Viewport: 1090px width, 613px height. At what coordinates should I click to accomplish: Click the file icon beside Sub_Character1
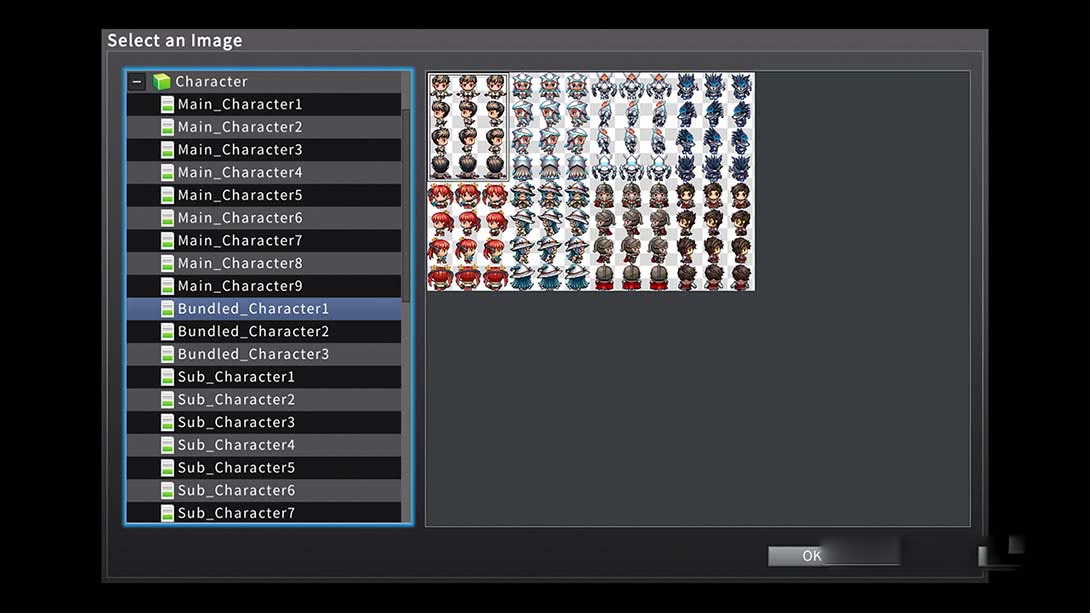pos(167,377)
